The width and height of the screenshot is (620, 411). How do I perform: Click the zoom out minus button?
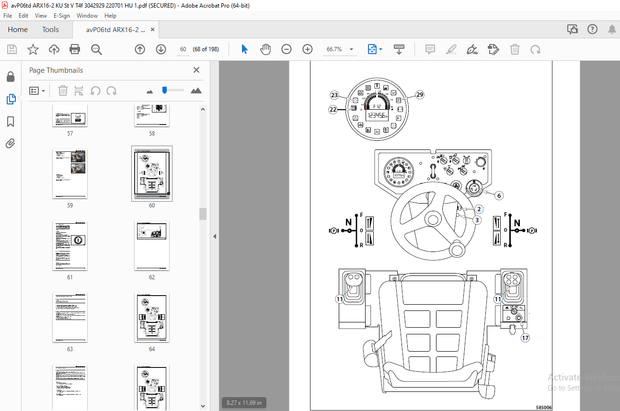click(286, 49)
